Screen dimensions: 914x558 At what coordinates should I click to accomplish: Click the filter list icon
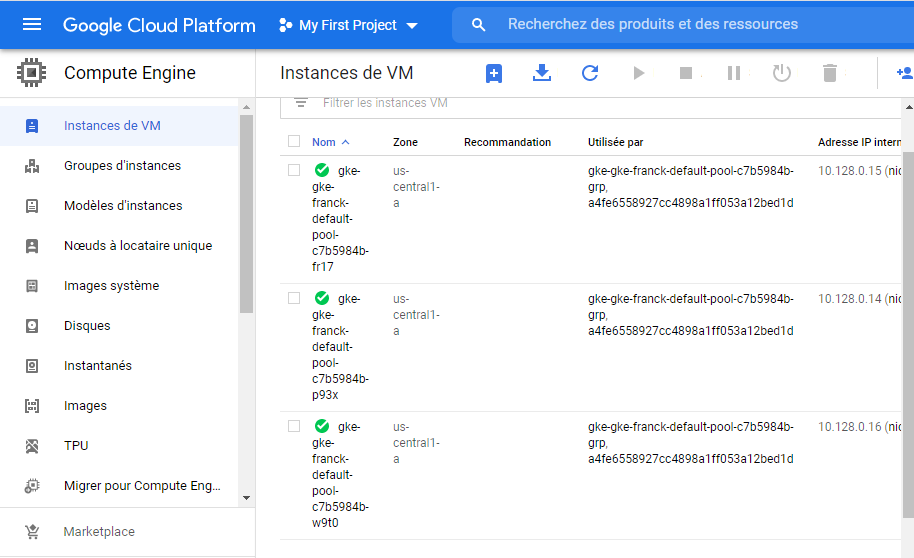[x=301, y=103]
